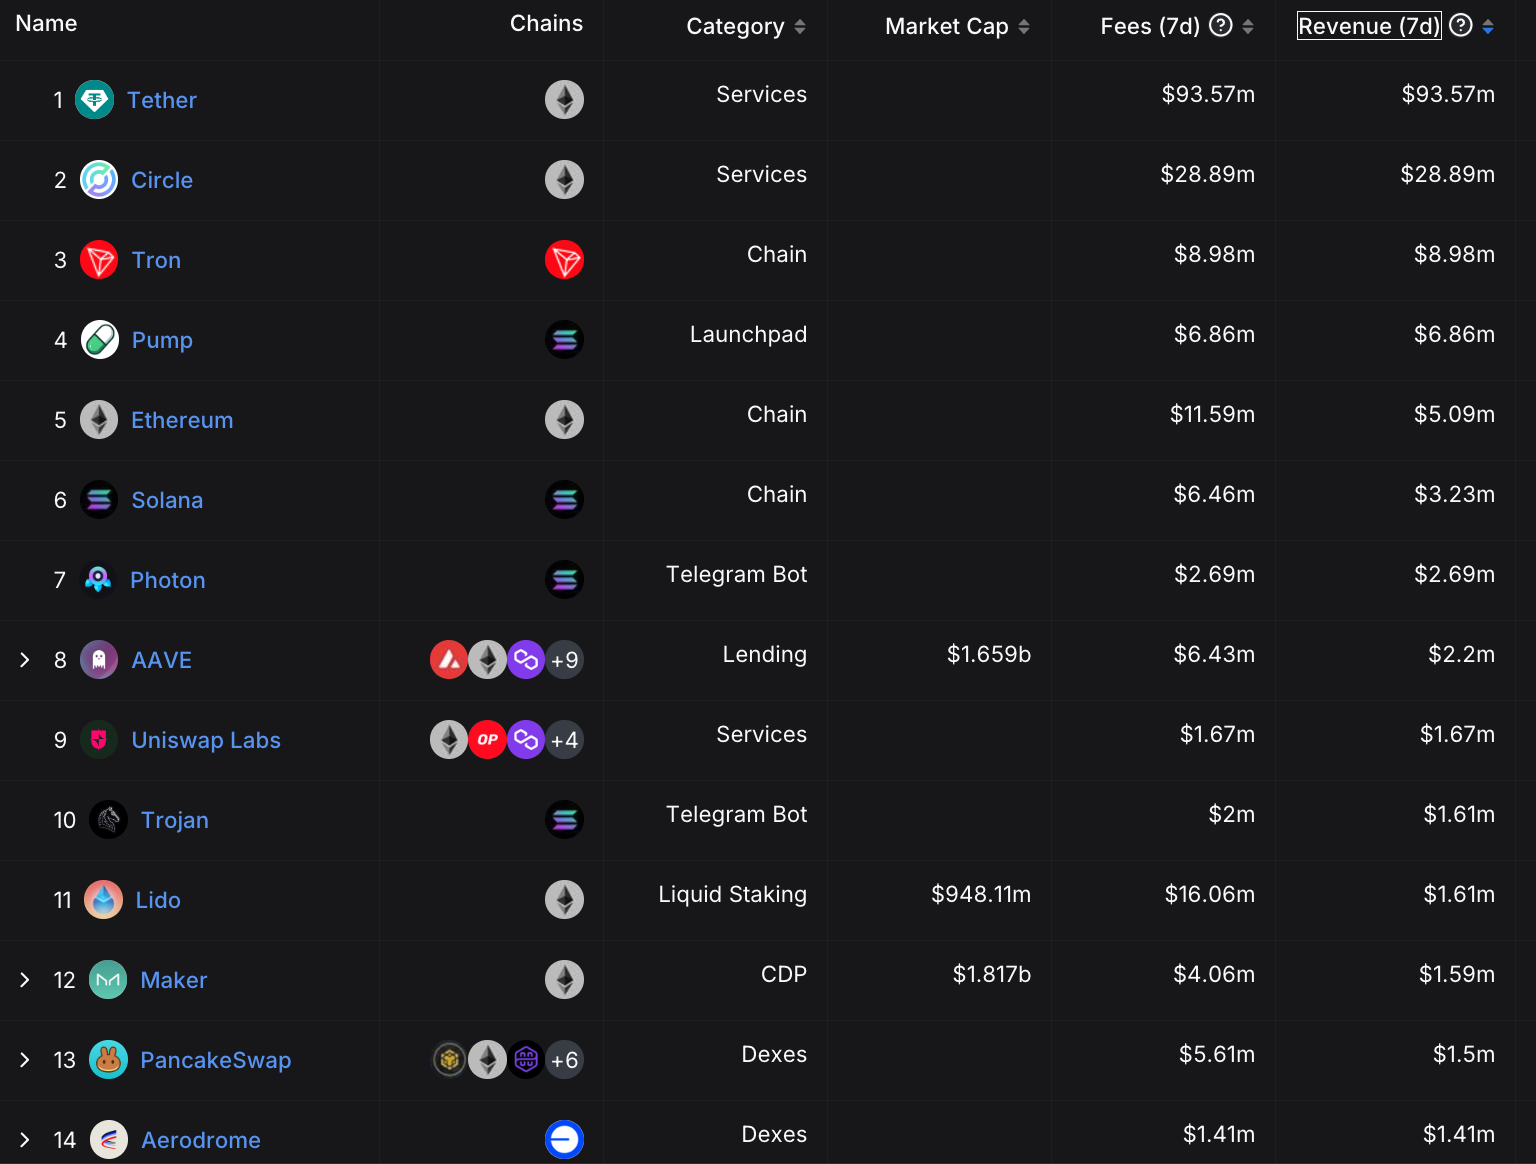Click the PancakeSwap bunny logo icon
The width and height of the screenshot is (1536, 1164).
pos(108,1060)
